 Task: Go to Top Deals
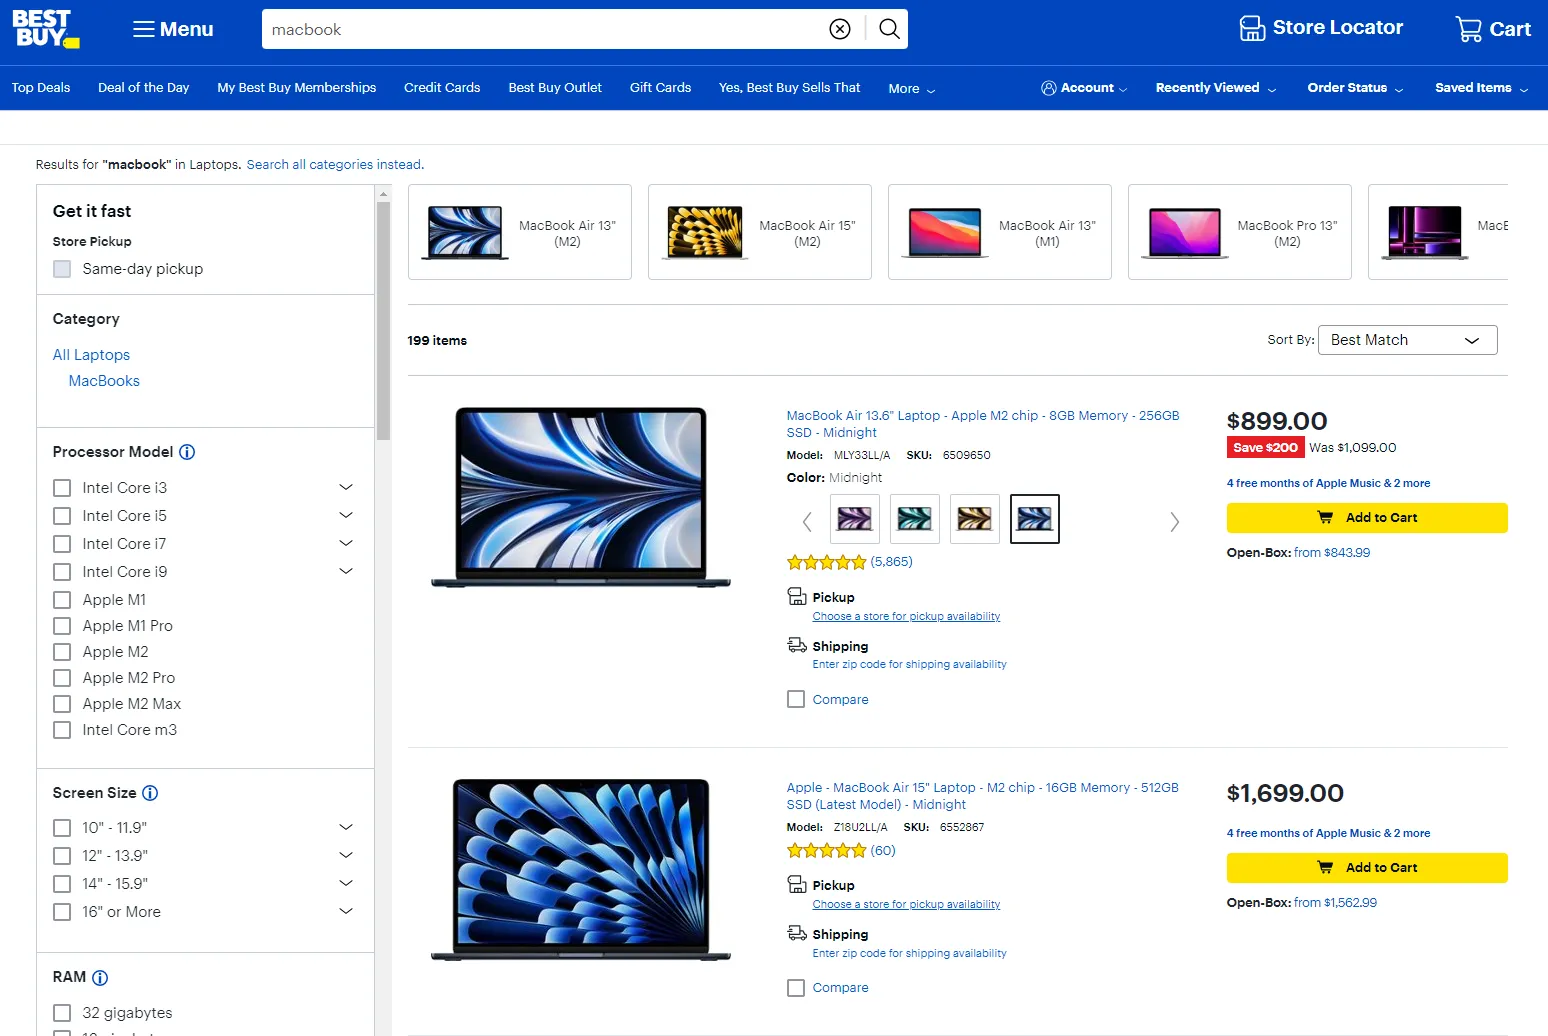click(41, 88)
